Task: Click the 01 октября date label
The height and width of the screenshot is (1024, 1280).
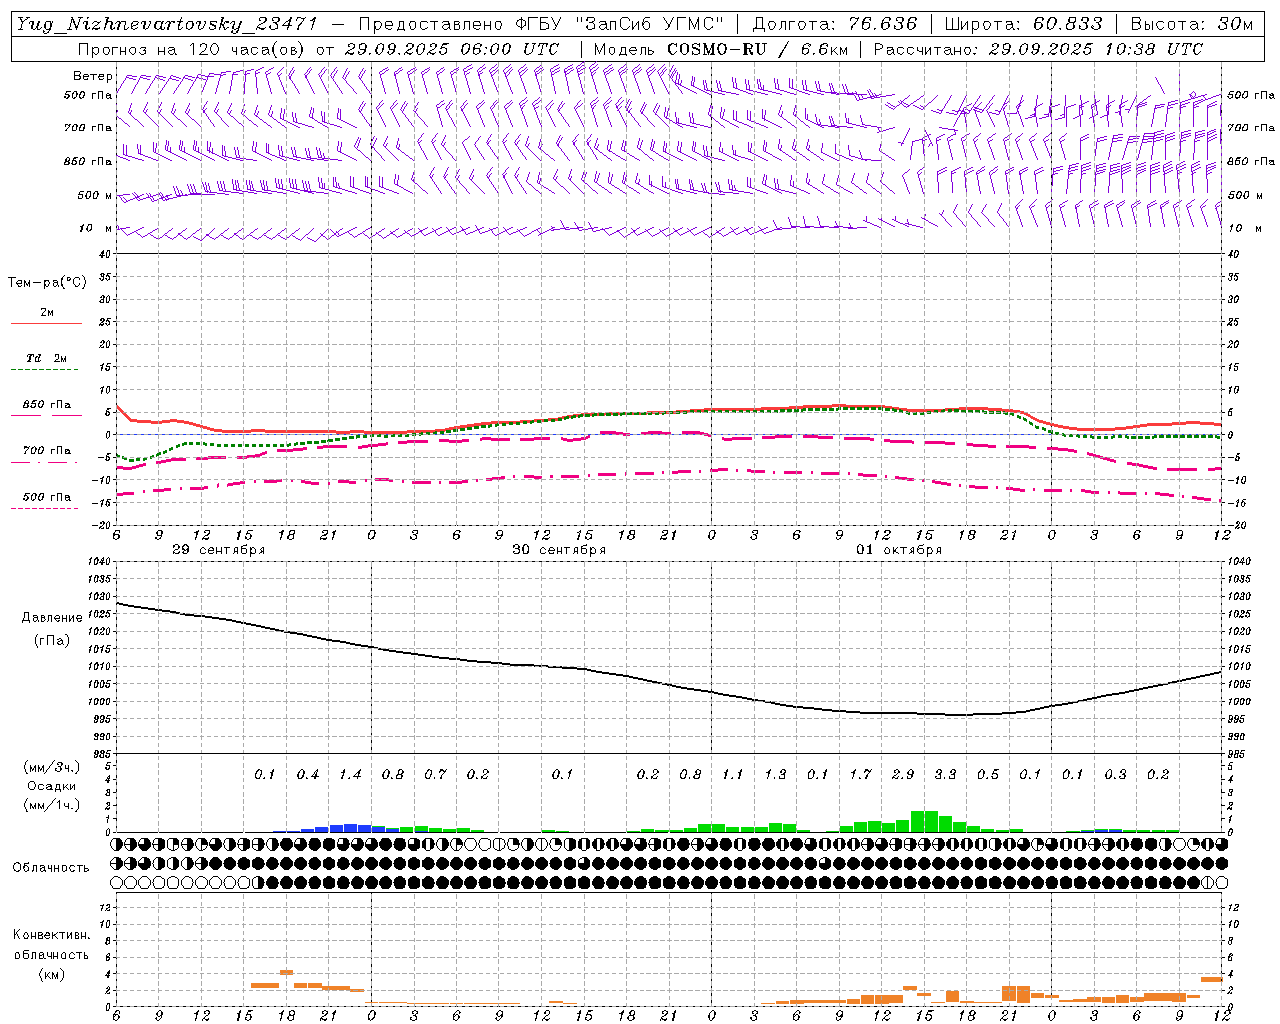Action: [x=899, y=550]
